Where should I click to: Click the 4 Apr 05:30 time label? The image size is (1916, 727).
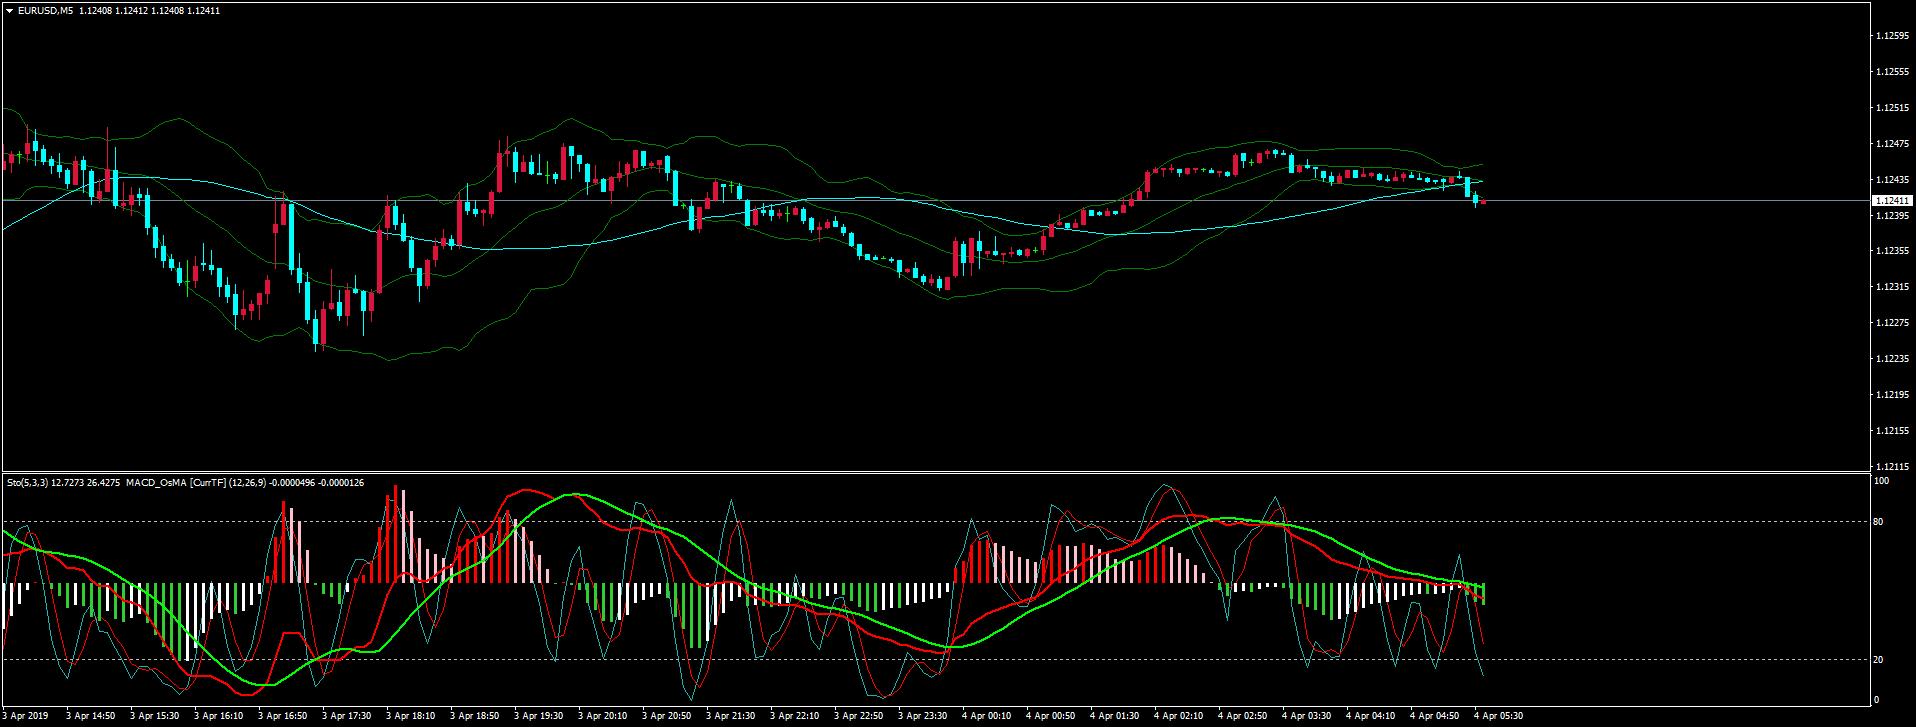[1498, 716]
